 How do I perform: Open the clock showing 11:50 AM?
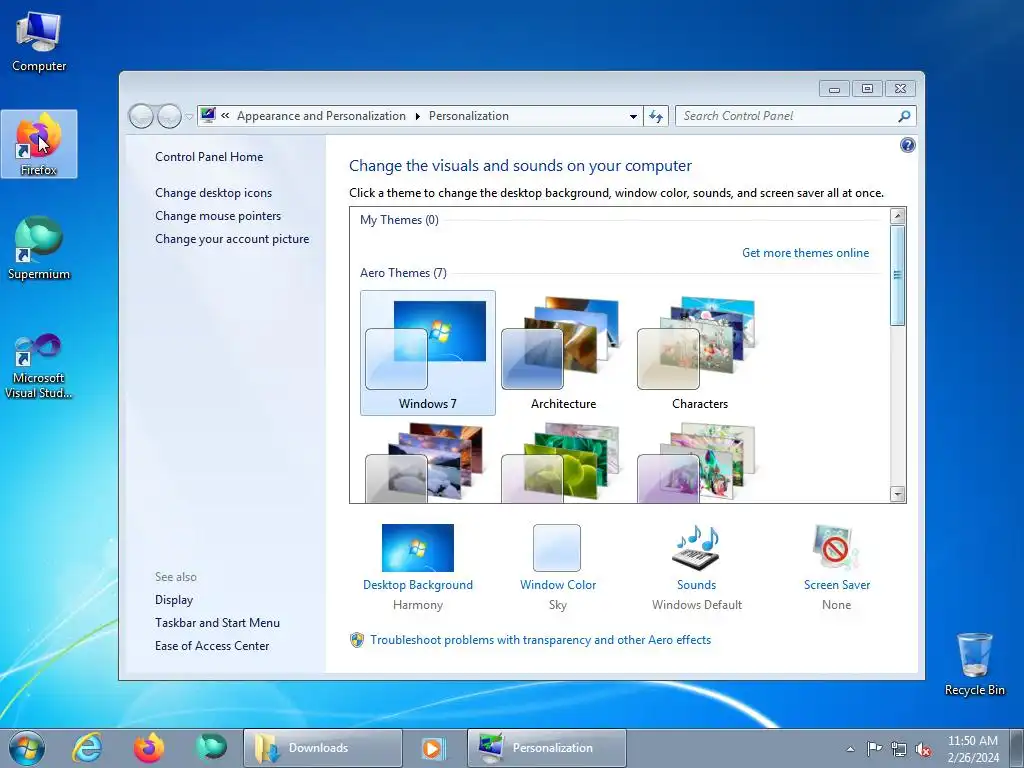(972, 748)
